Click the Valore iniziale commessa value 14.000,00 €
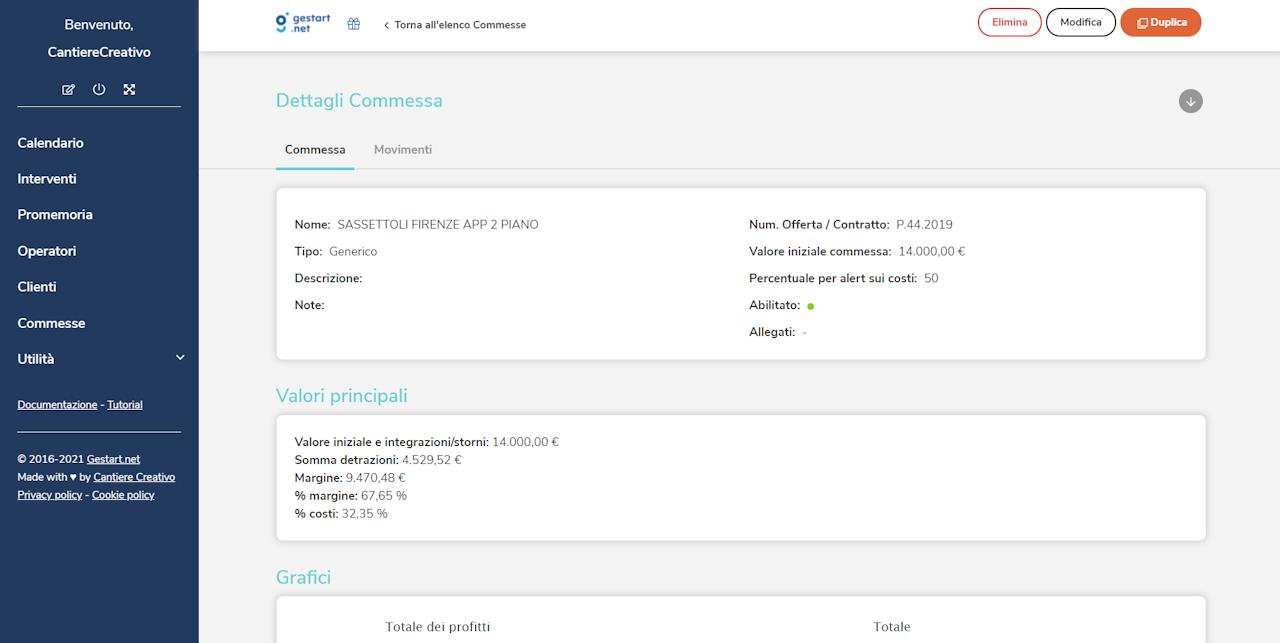 (932, 252)
